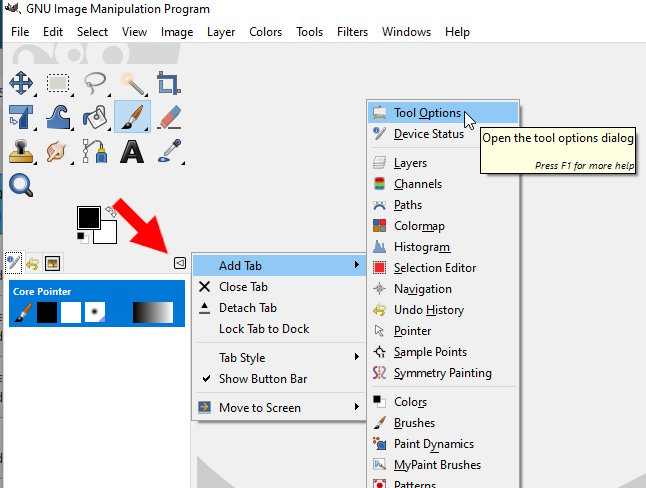Add the Navigation dialog
Screen dimensions: 646x488
pyautogui.click(x=443, y=289)
